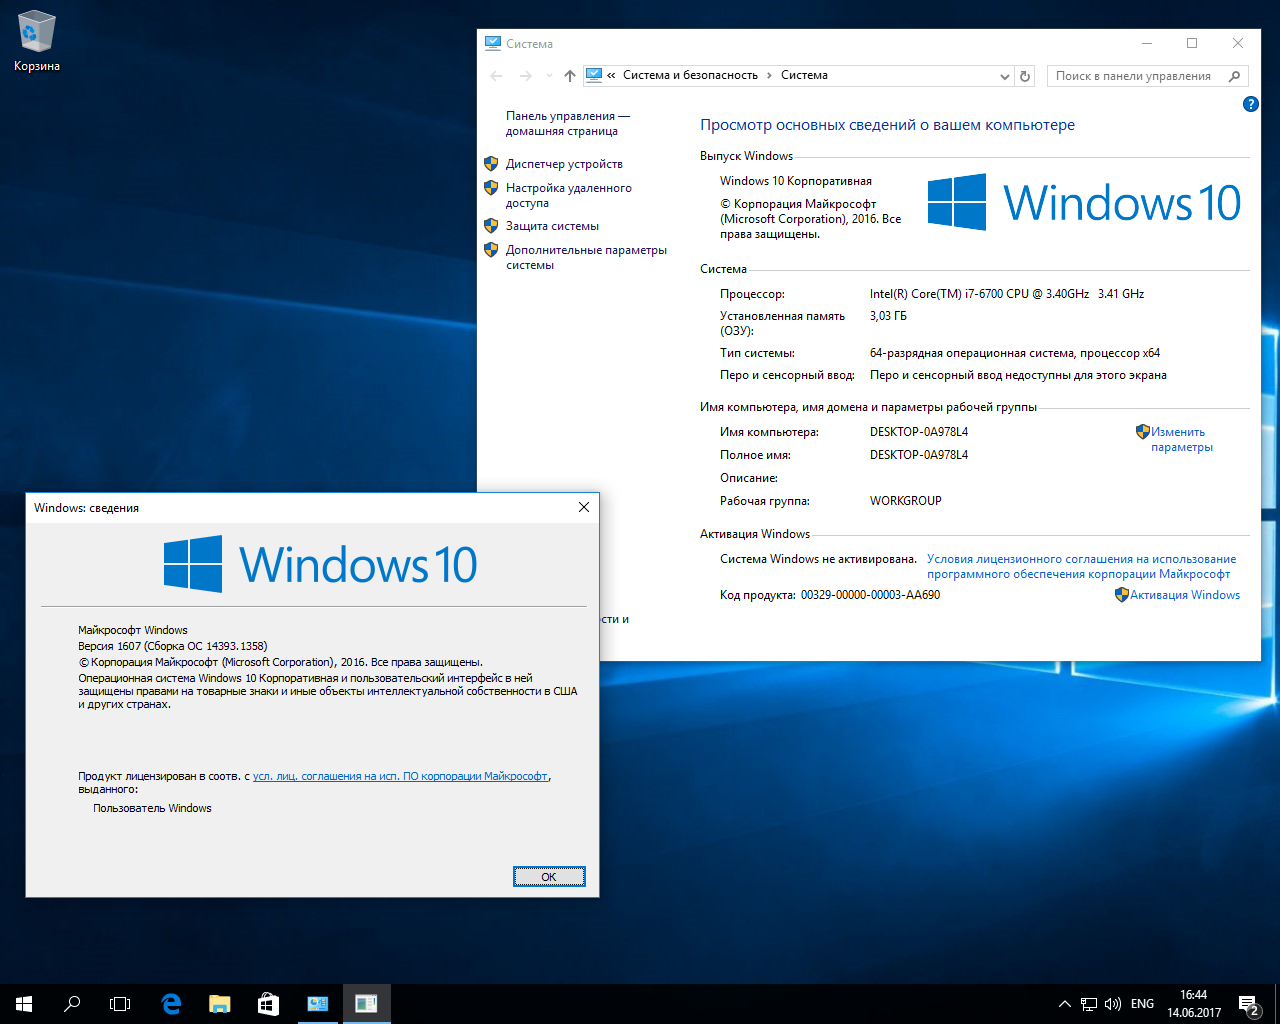The width and height of the screenshot is (1280, 1024).
Task: Click the product ID 00329-00000-00003-AA690
Action: click(x=870, y=595)
